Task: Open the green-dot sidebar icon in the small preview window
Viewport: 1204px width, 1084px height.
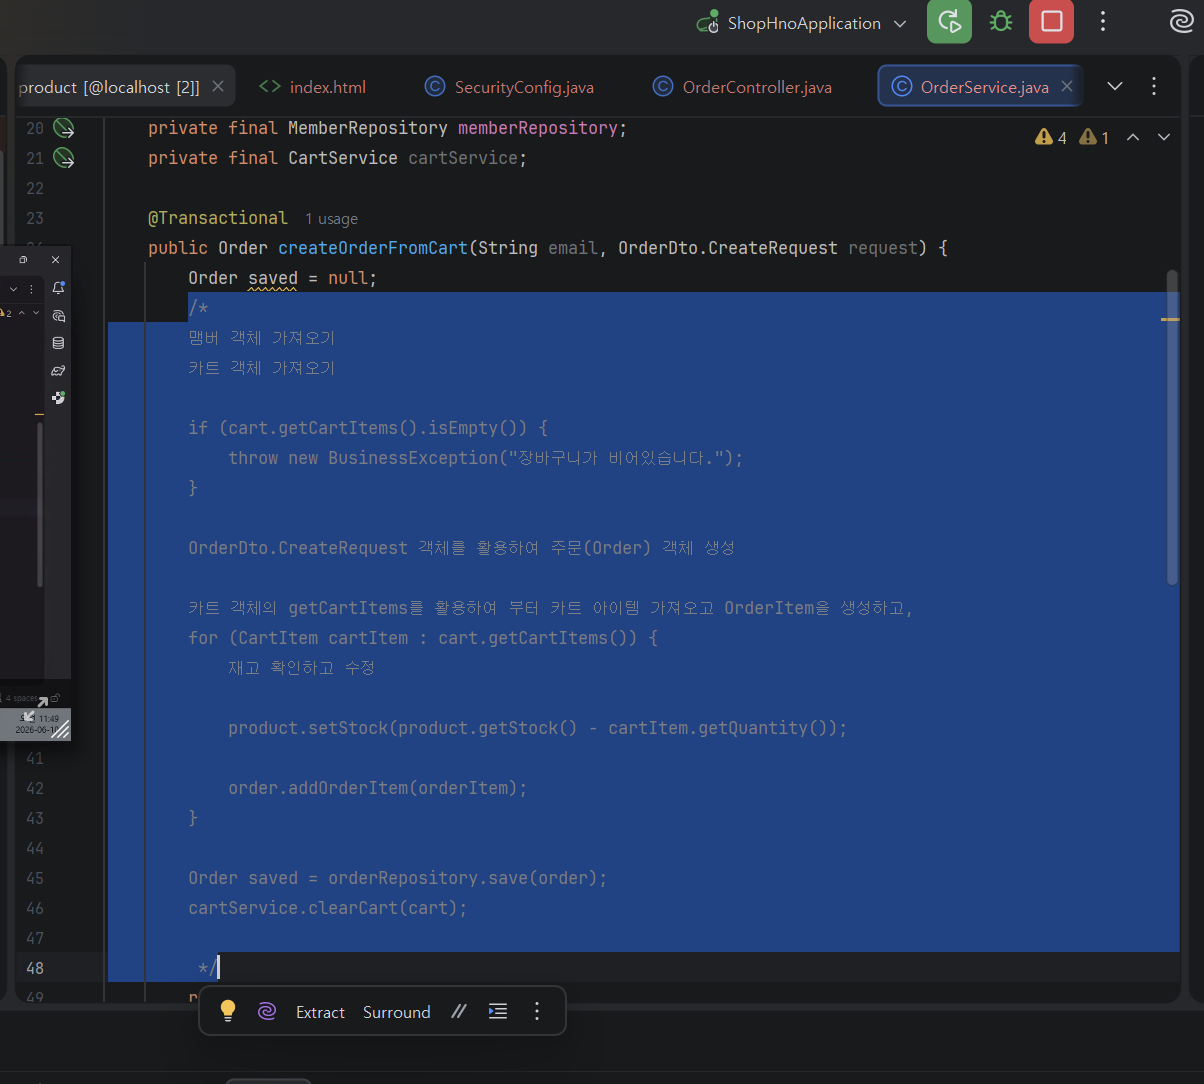Action: pyautogui.click(x=58, y=398)
